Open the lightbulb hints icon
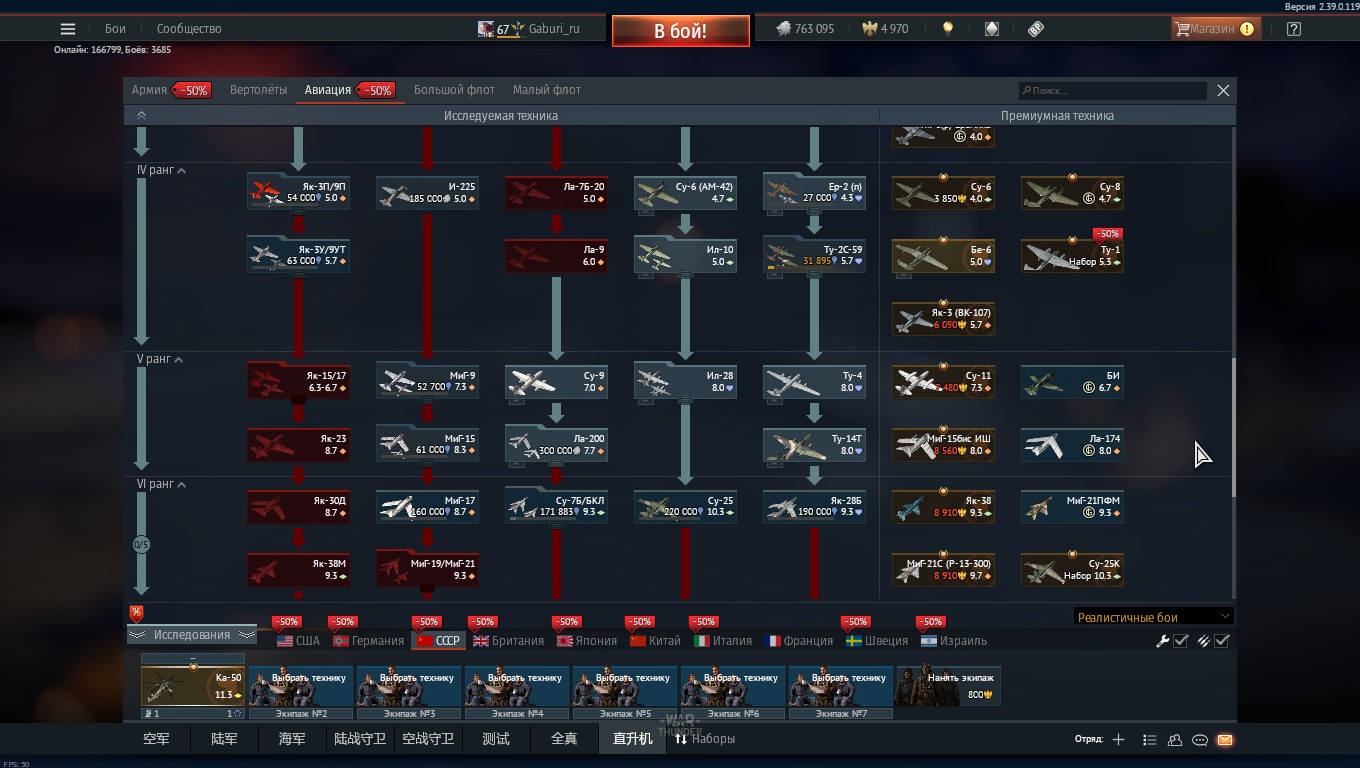The image size is (1360, 768). coord(948,29)
